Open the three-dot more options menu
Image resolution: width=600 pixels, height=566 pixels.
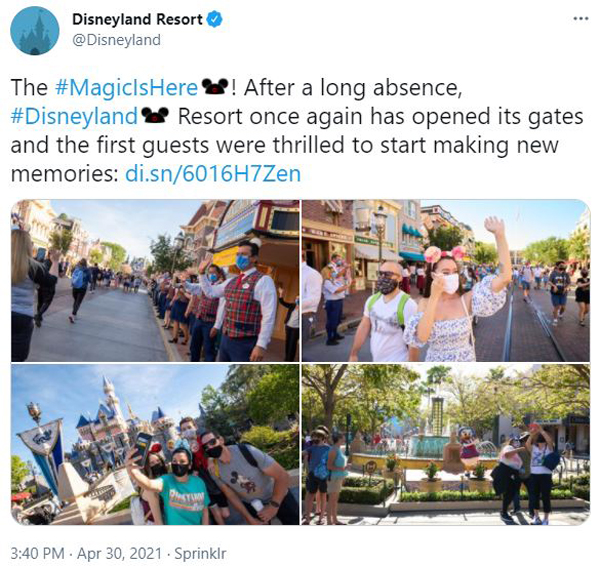coord(581,18)
